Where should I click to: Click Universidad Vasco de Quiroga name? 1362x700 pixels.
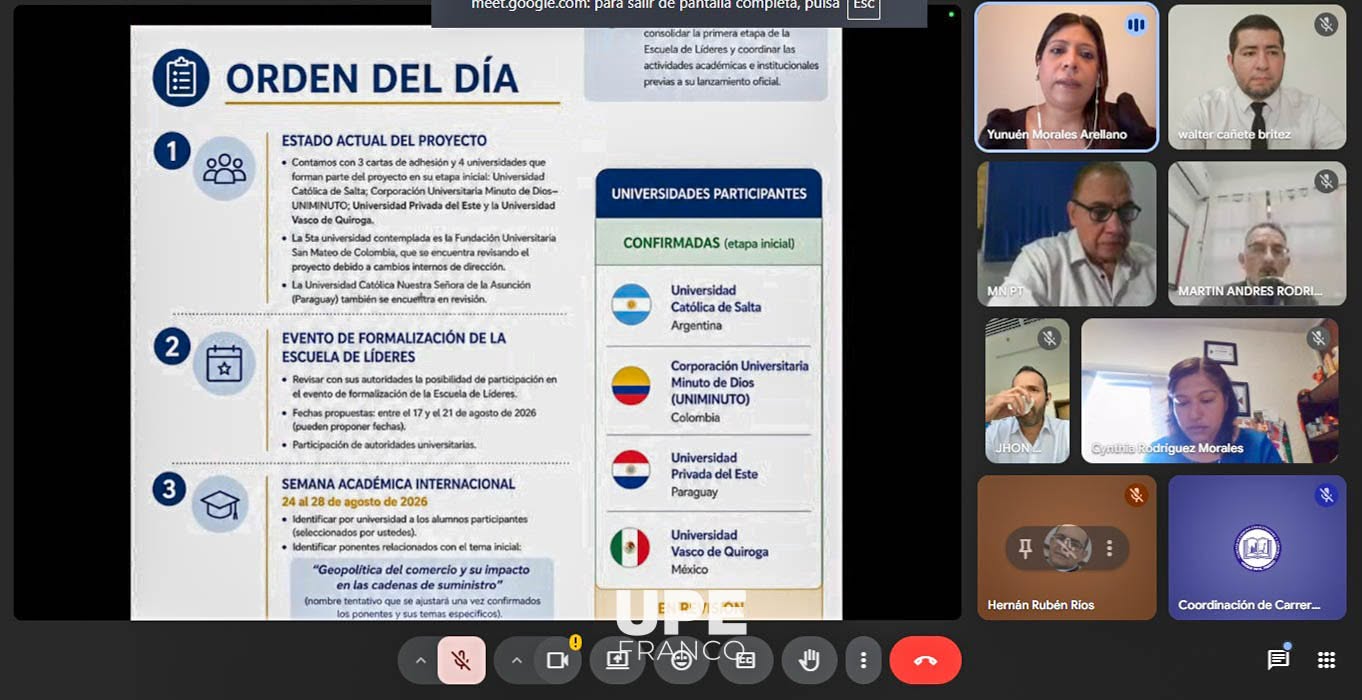coord(720,543)
